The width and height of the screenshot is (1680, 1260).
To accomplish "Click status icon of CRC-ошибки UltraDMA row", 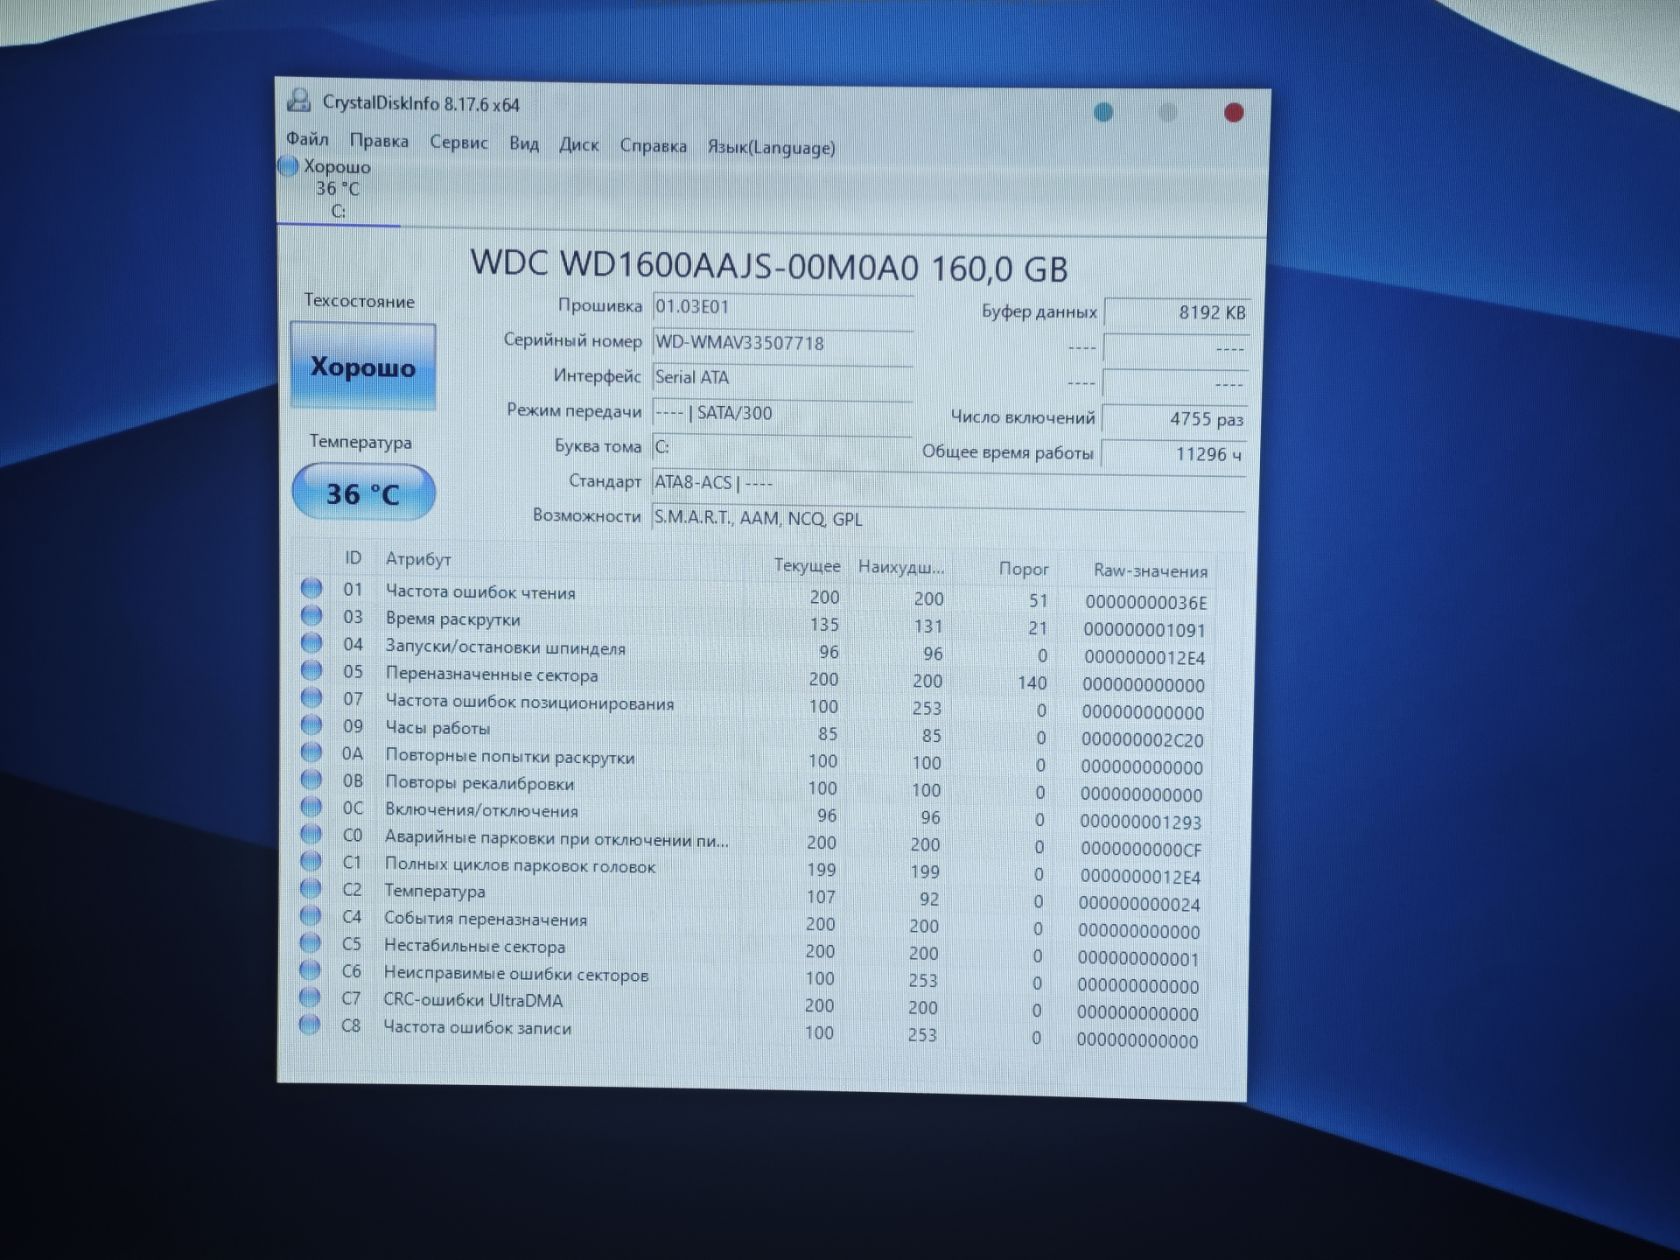I will click(x=311, y=997).
